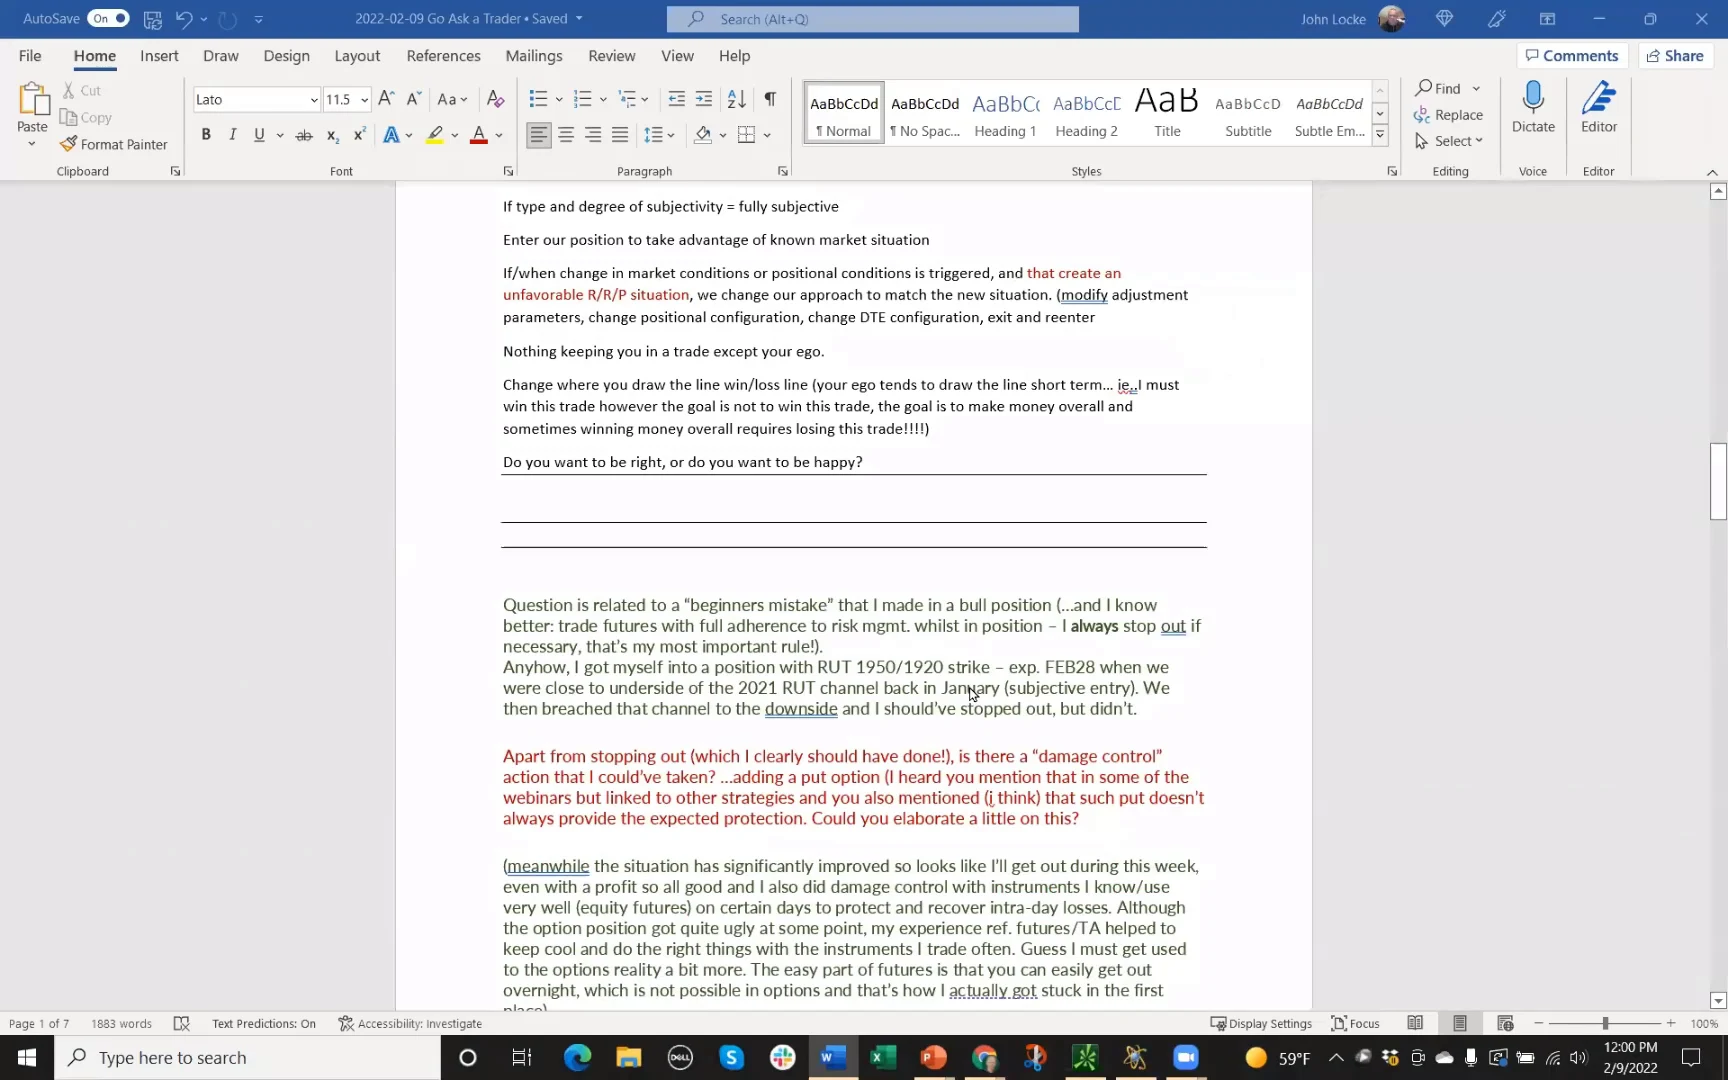Toggle show paragraph marks
This screenshot has height=1080, width=1728.
(x=770, y=99)
